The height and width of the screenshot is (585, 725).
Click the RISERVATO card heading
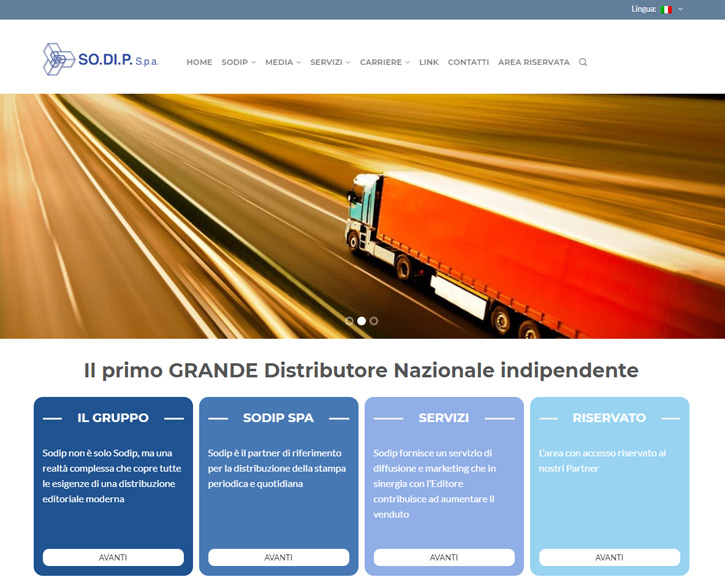(x=609, y=418)
